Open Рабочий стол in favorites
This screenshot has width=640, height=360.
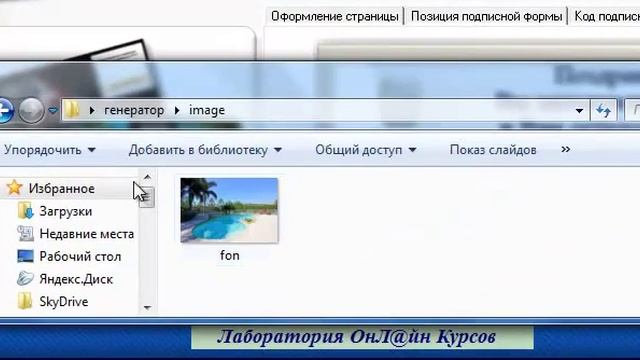click(x=80, y=257)
